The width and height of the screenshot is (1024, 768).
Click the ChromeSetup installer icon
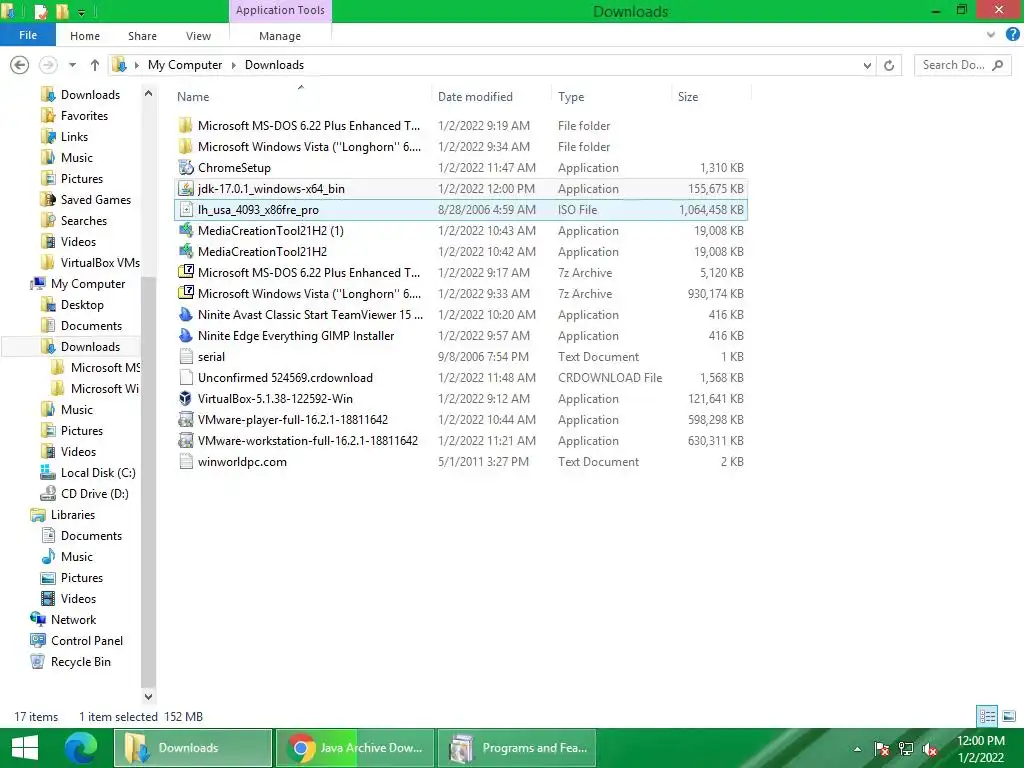pyautogui.click(x=186, y=168)
